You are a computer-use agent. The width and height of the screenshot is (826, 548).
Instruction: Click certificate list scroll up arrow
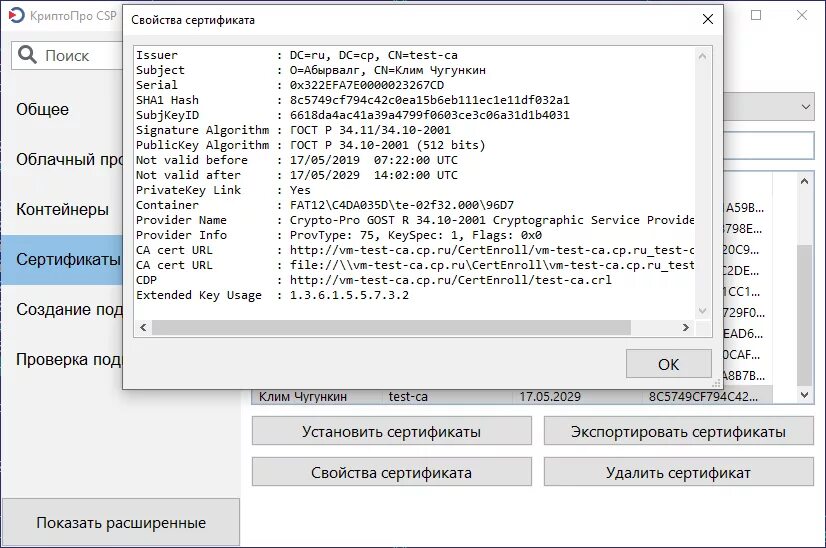tap(804, 181)
